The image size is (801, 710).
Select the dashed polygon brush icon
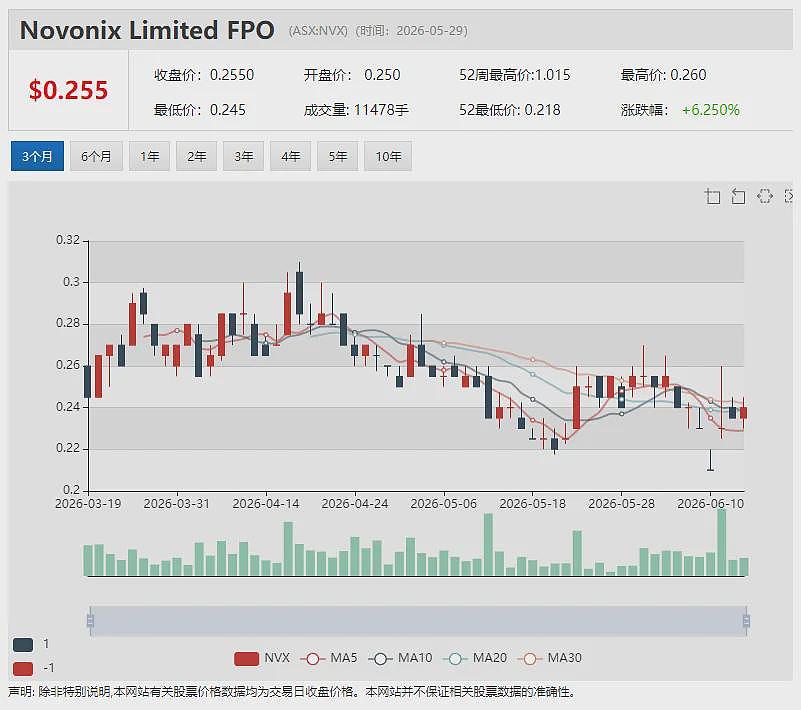tap(764, 196)
